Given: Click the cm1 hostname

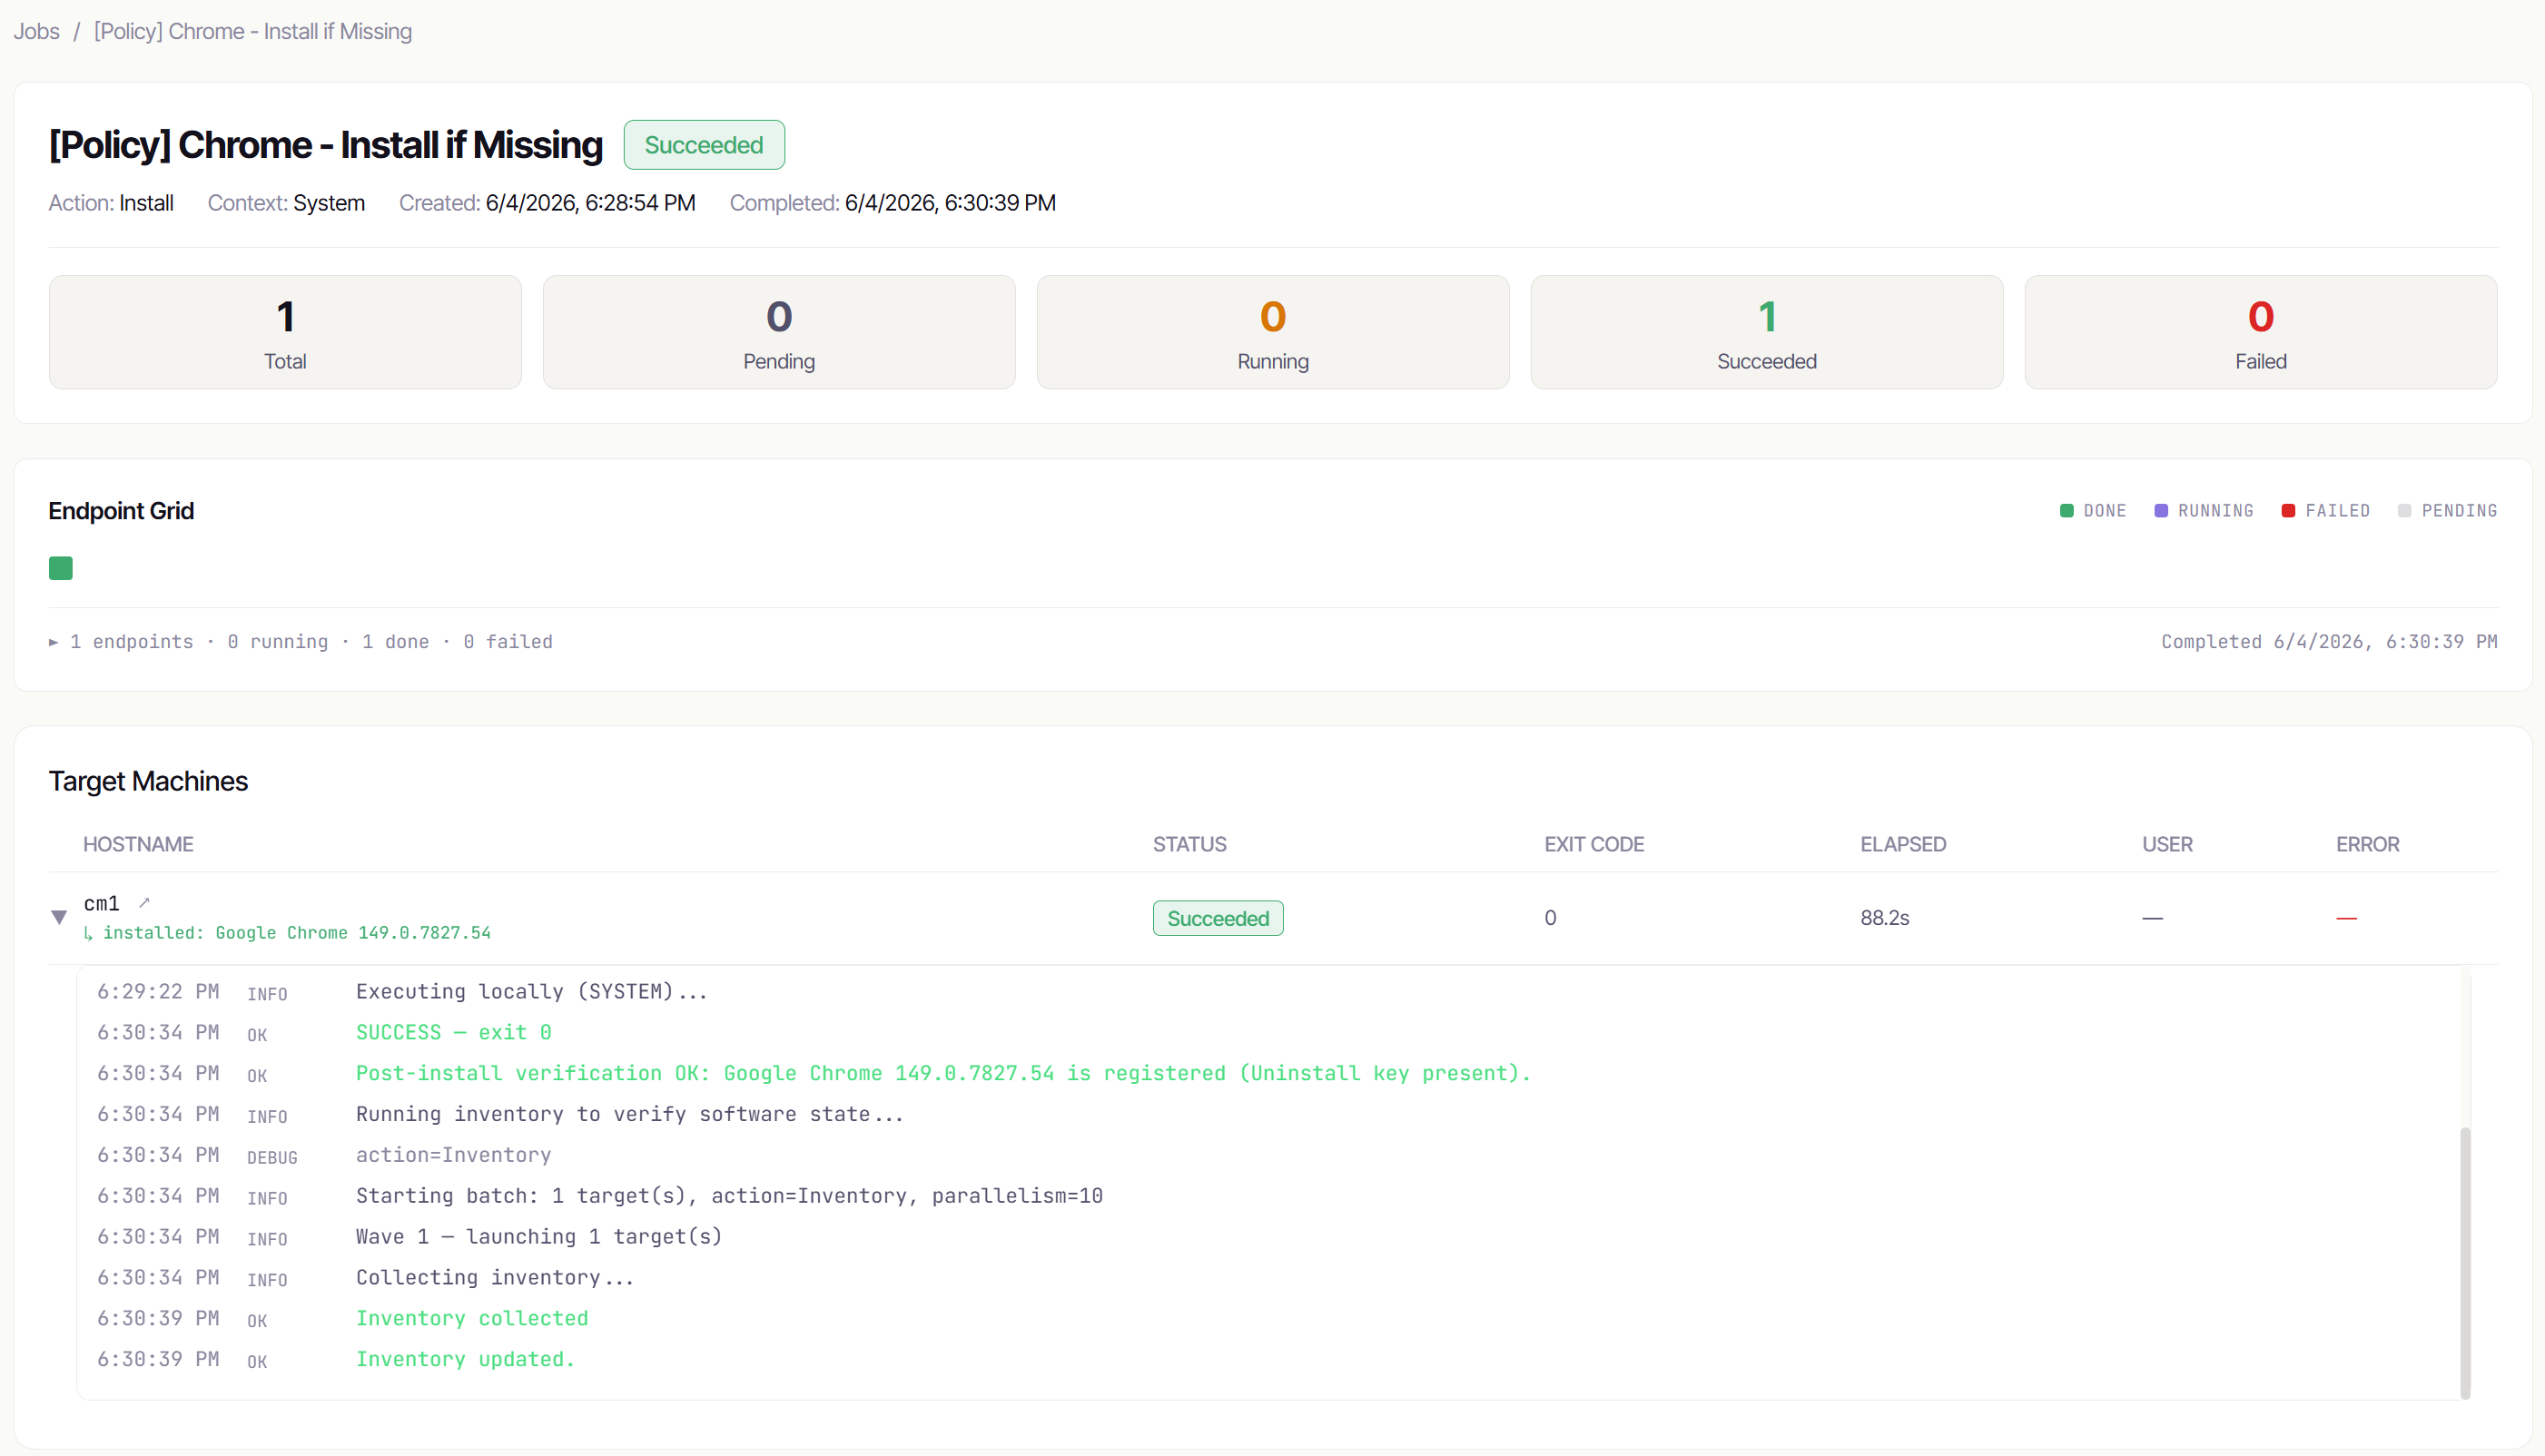Looking at the screenshot, I should tap(101, 904).
